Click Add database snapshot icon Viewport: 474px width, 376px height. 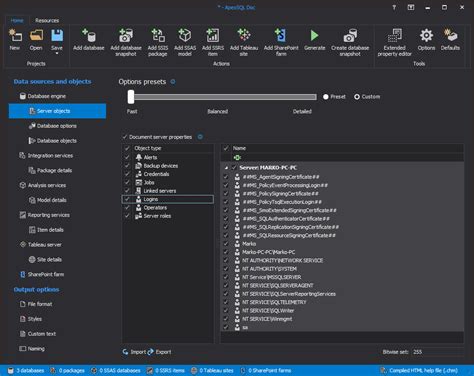[126, 35]
